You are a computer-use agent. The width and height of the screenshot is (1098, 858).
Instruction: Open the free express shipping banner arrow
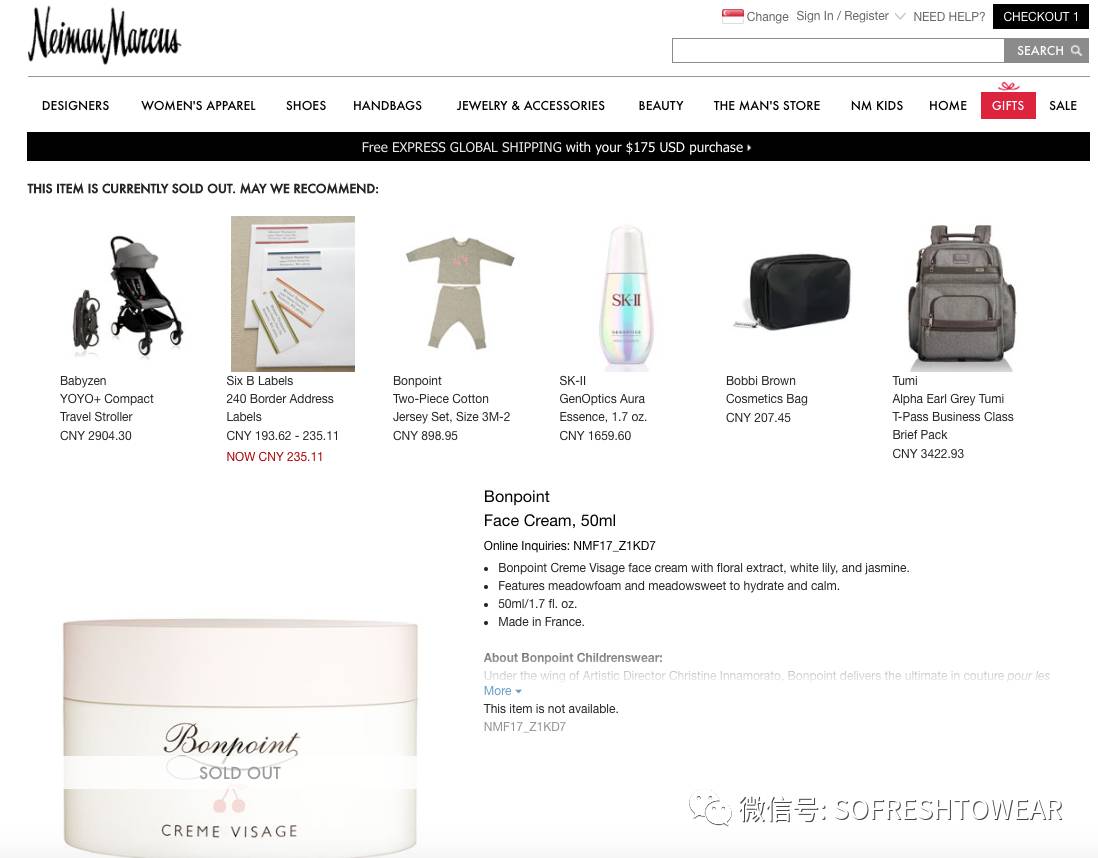tap(749, 148)
